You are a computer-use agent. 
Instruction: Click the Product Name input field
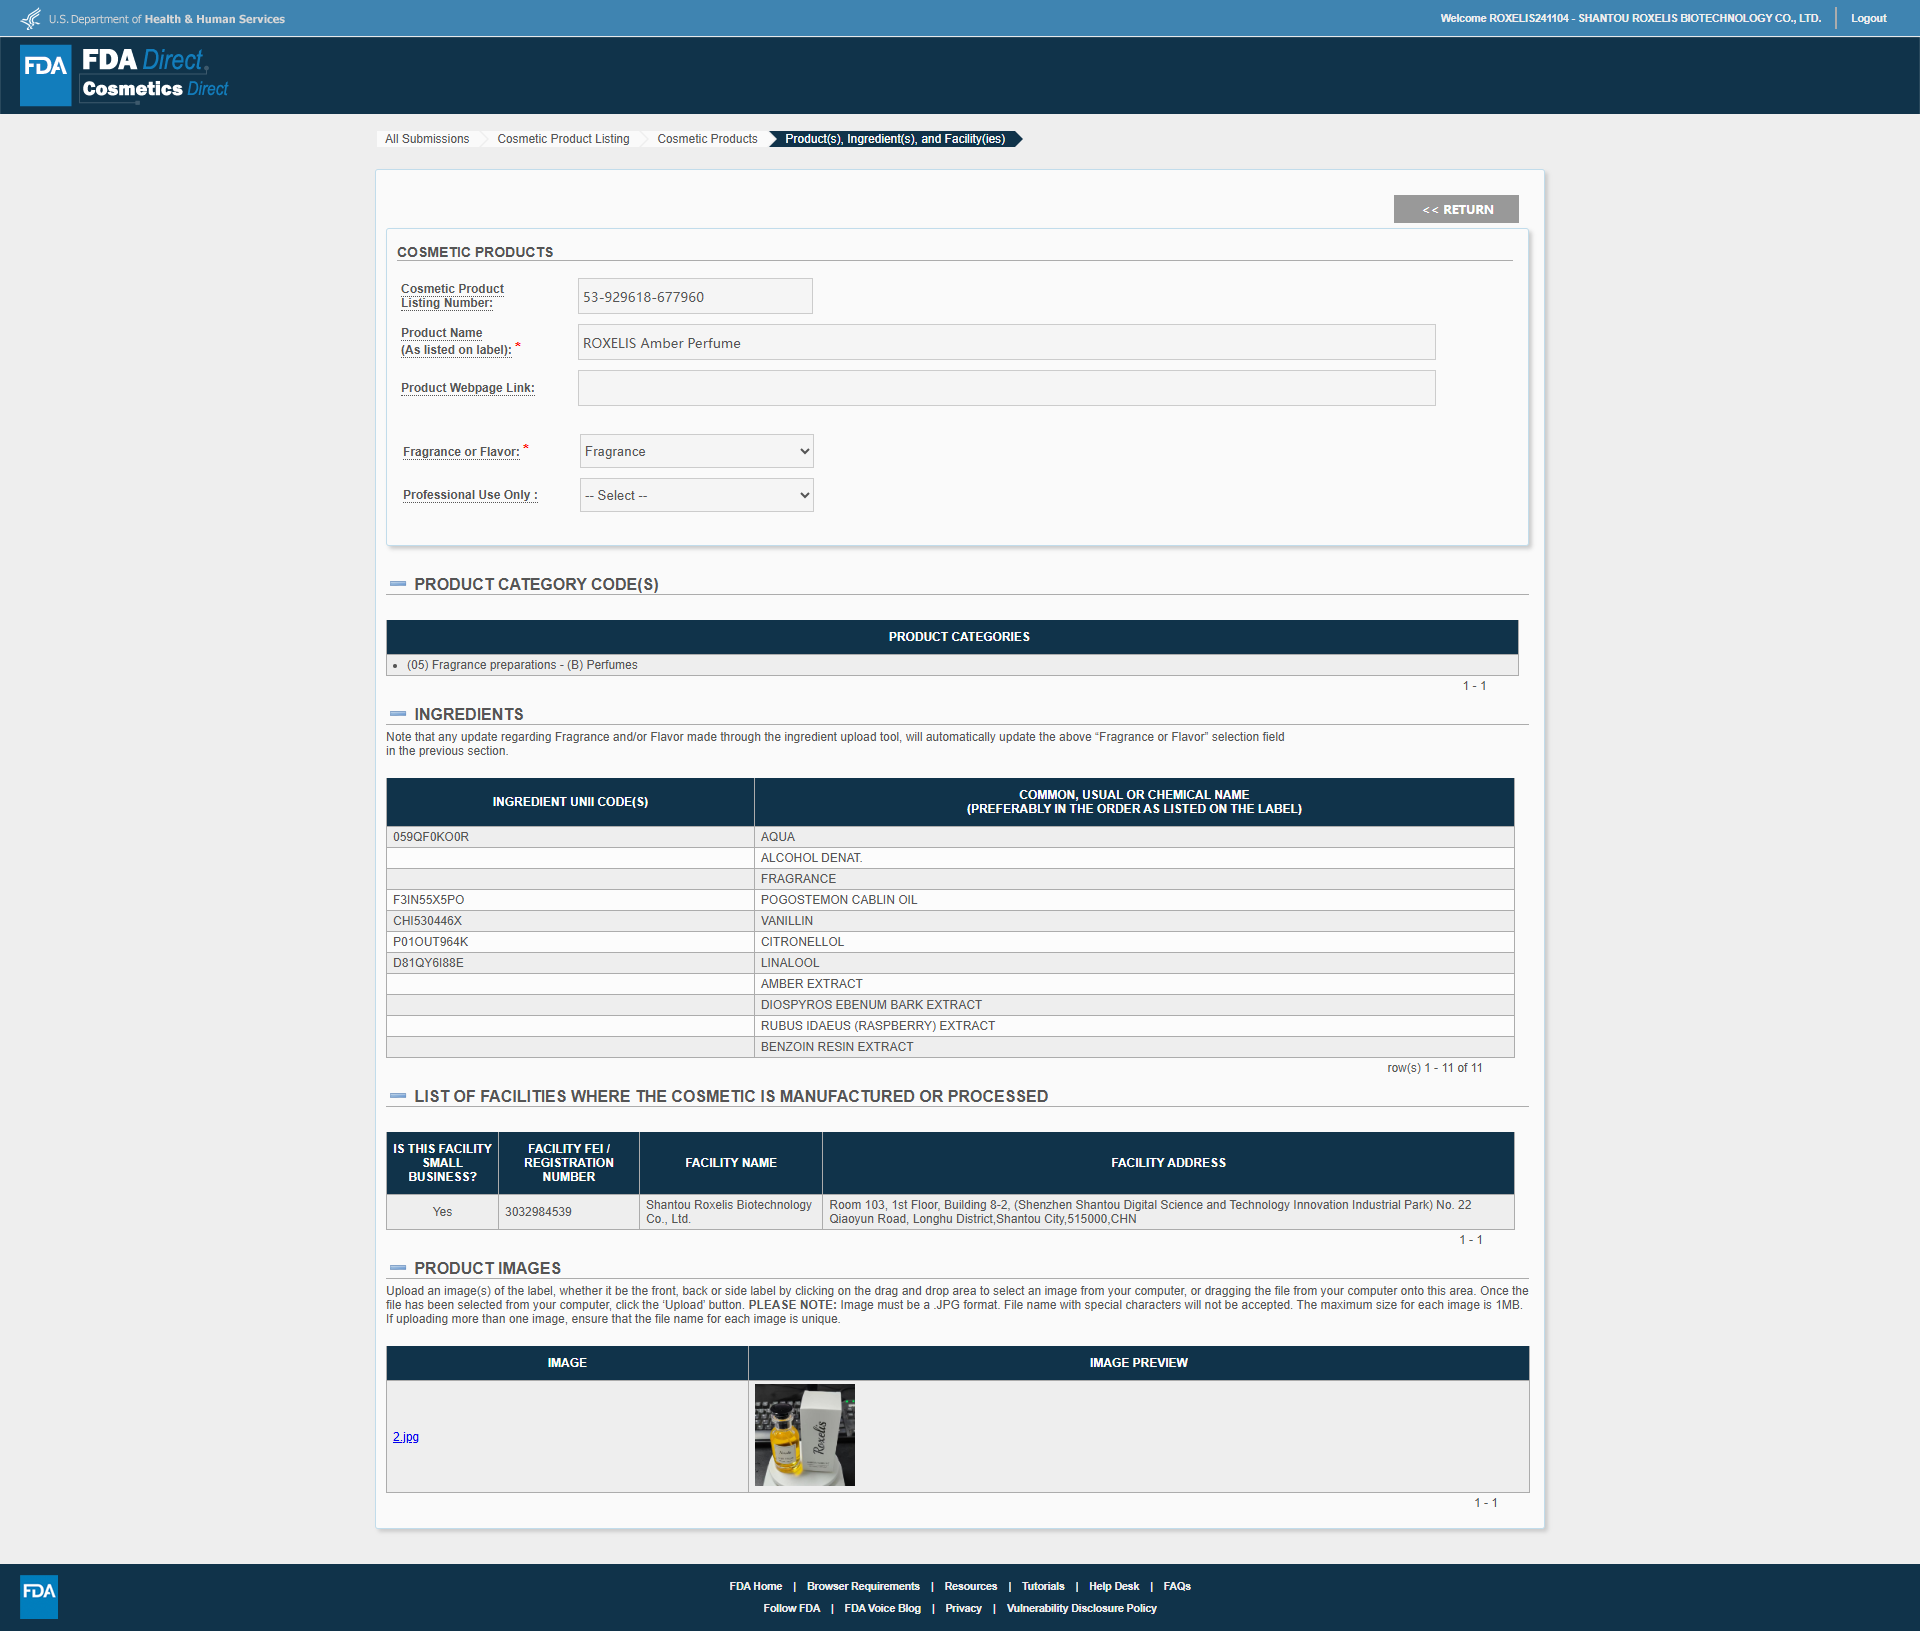point(1007,342)
